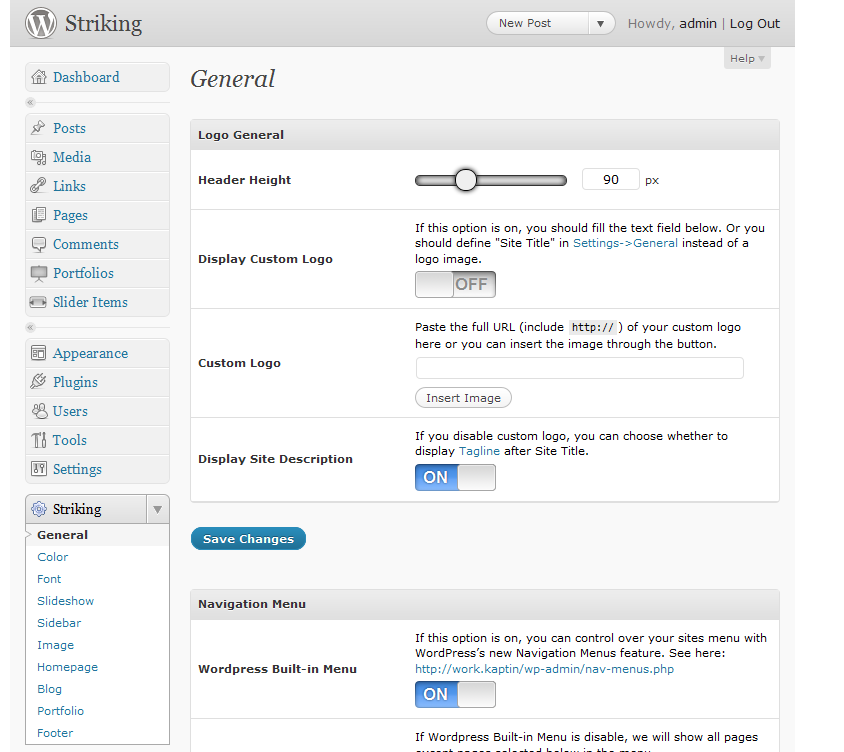
Task: Collapse menu via arrow below Slider Items
Action: [x=30, y=327]
